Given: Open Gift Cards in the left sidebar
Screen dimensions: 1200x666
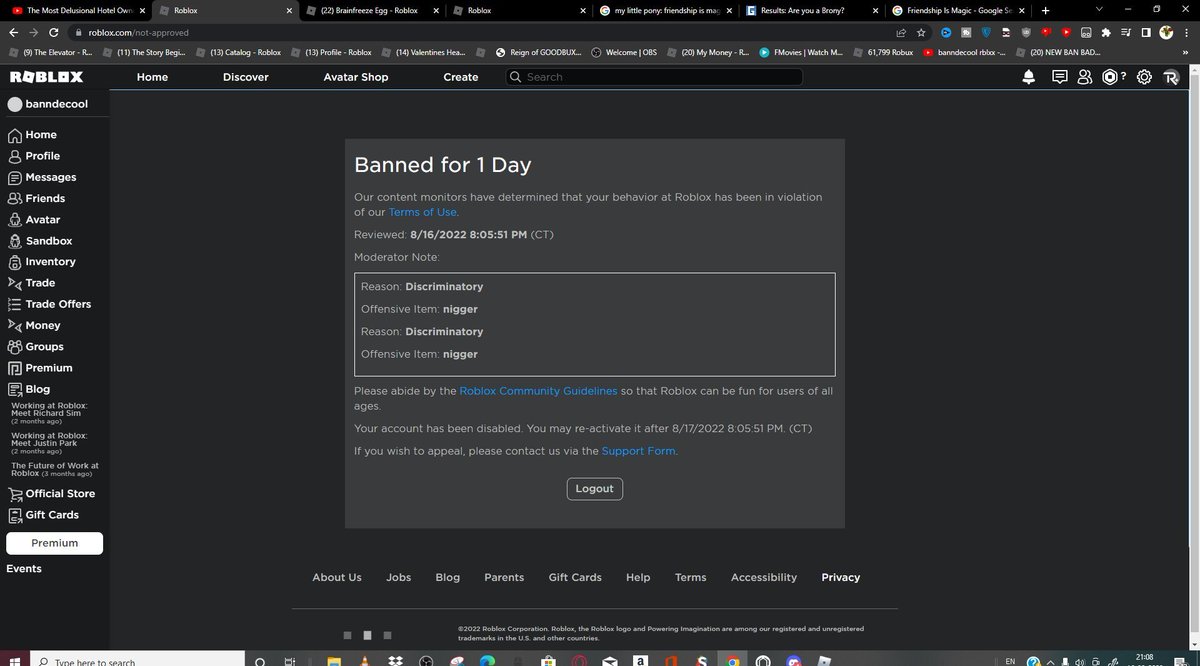Looking at the screenshot, I should [43, 515].
